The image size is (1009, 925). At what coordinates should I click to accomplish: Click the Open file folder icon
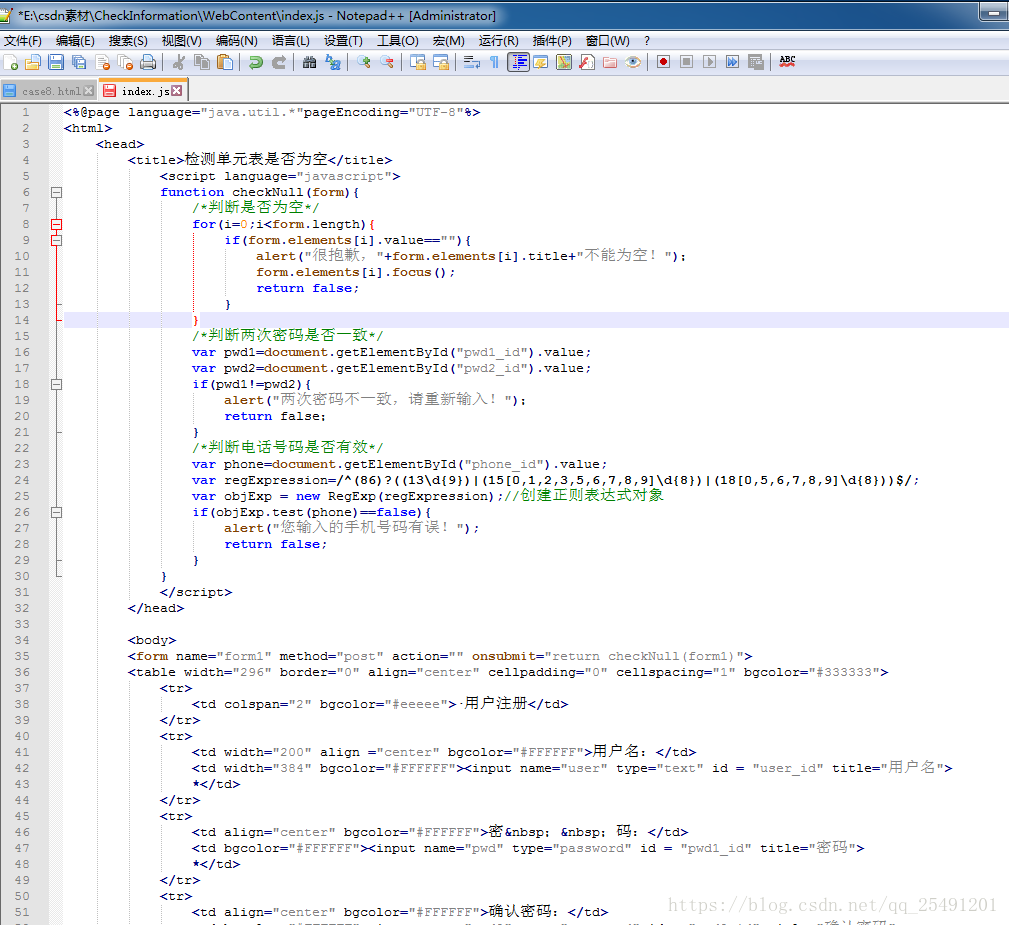33,62
